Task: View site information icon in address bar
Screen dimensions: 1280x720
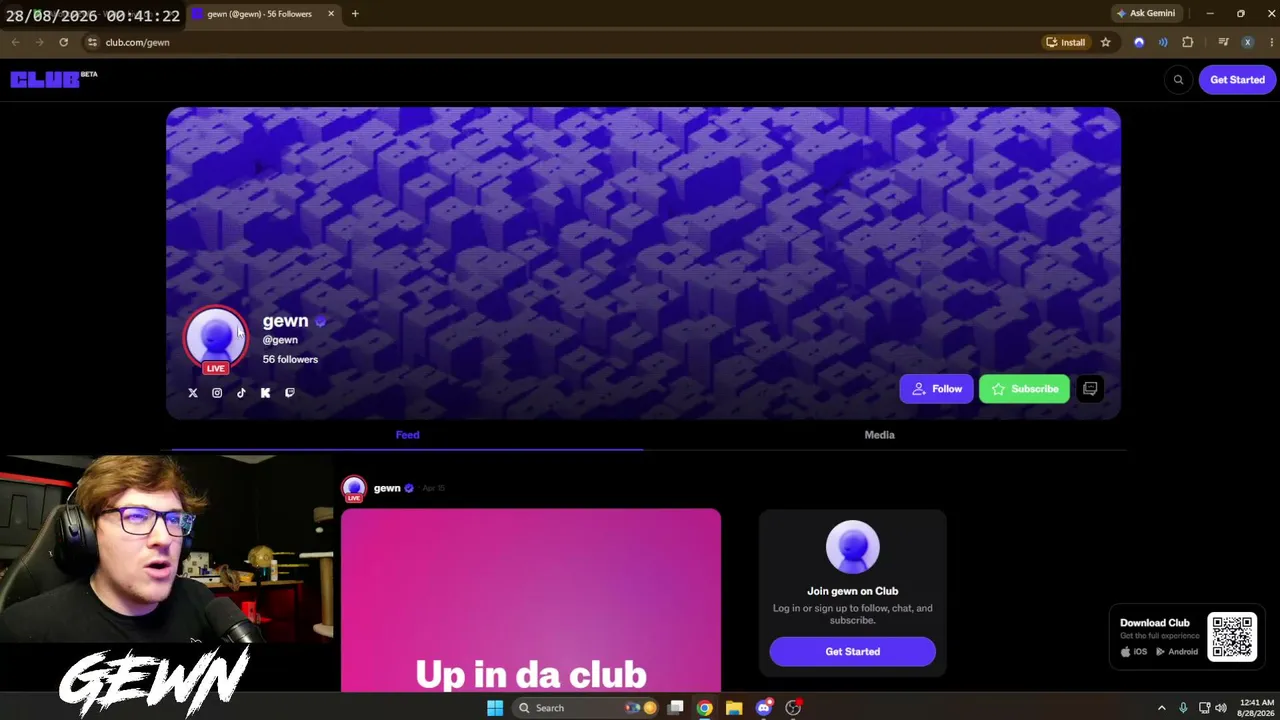Action: [92, 42]
